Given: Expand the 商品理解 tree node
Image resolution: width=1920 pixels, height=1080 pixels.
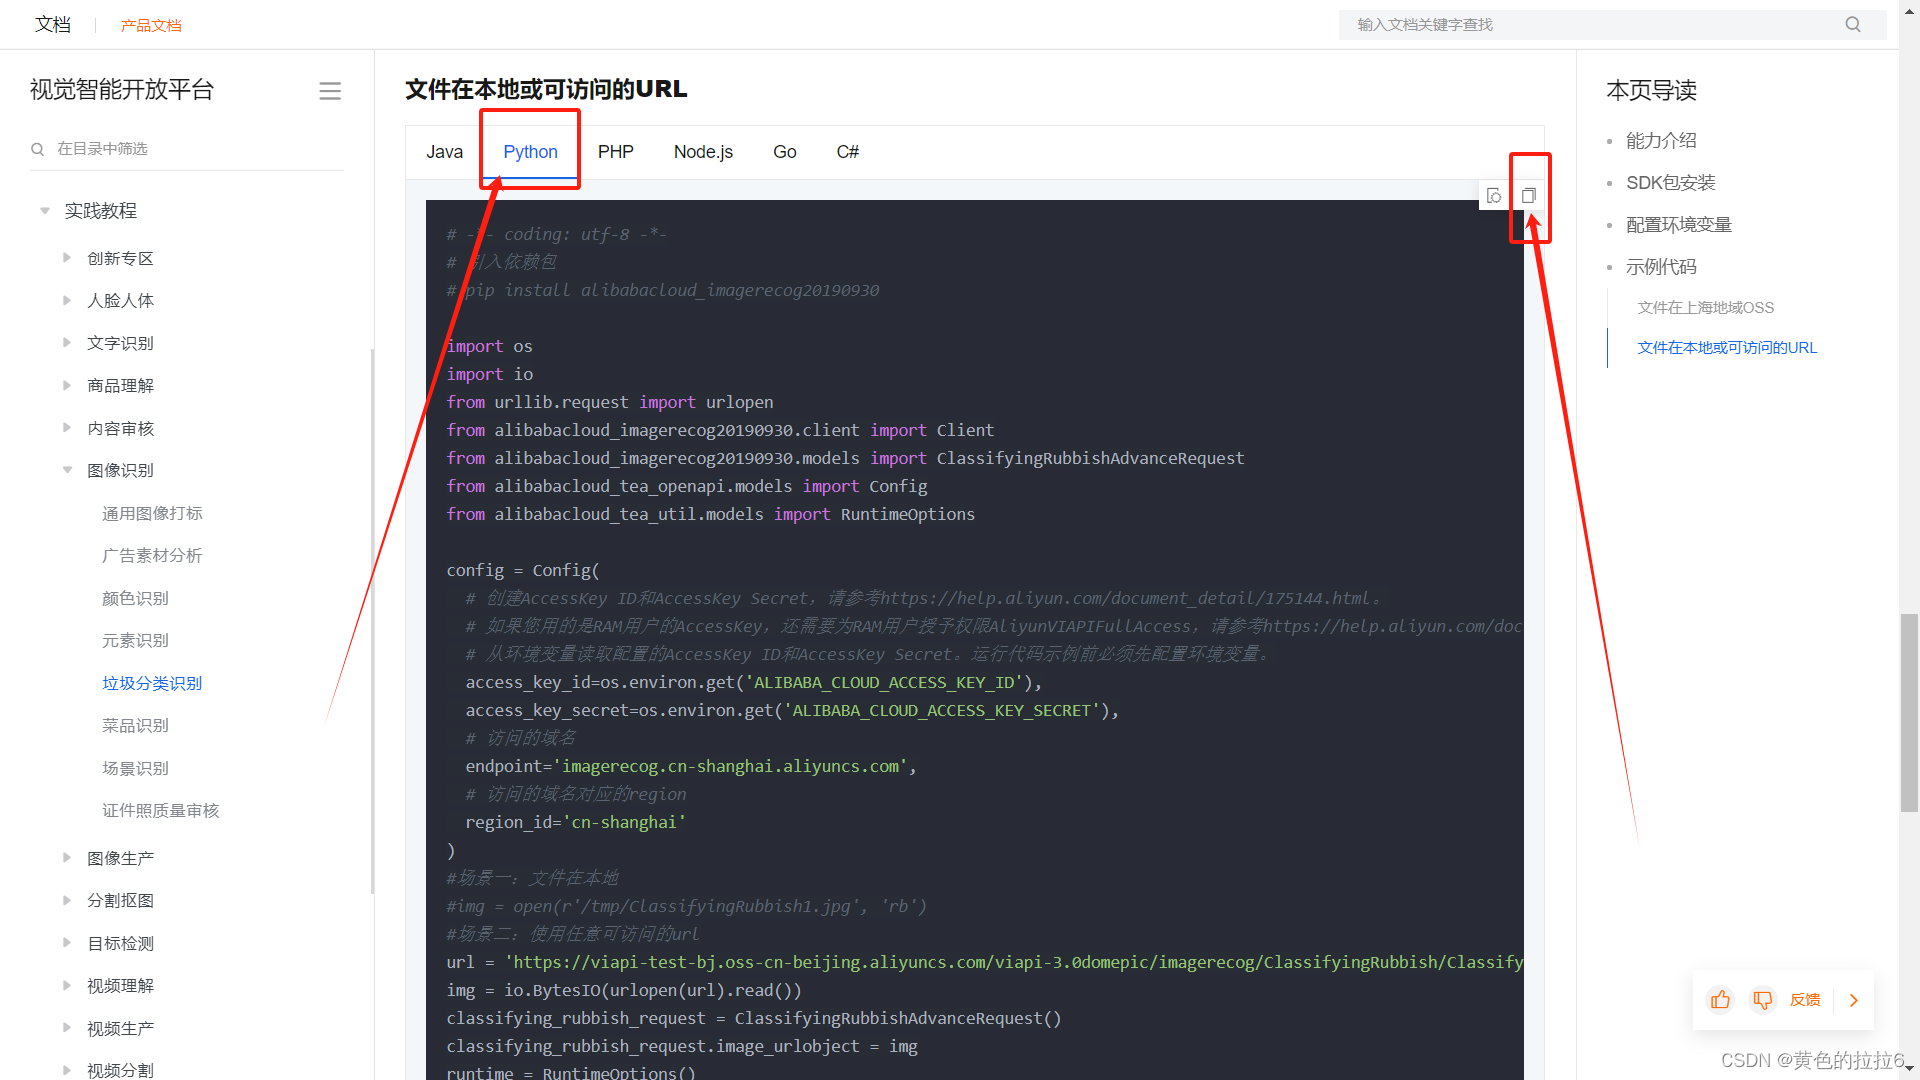Looking at the screenshot, I should (x=67, y=385).
